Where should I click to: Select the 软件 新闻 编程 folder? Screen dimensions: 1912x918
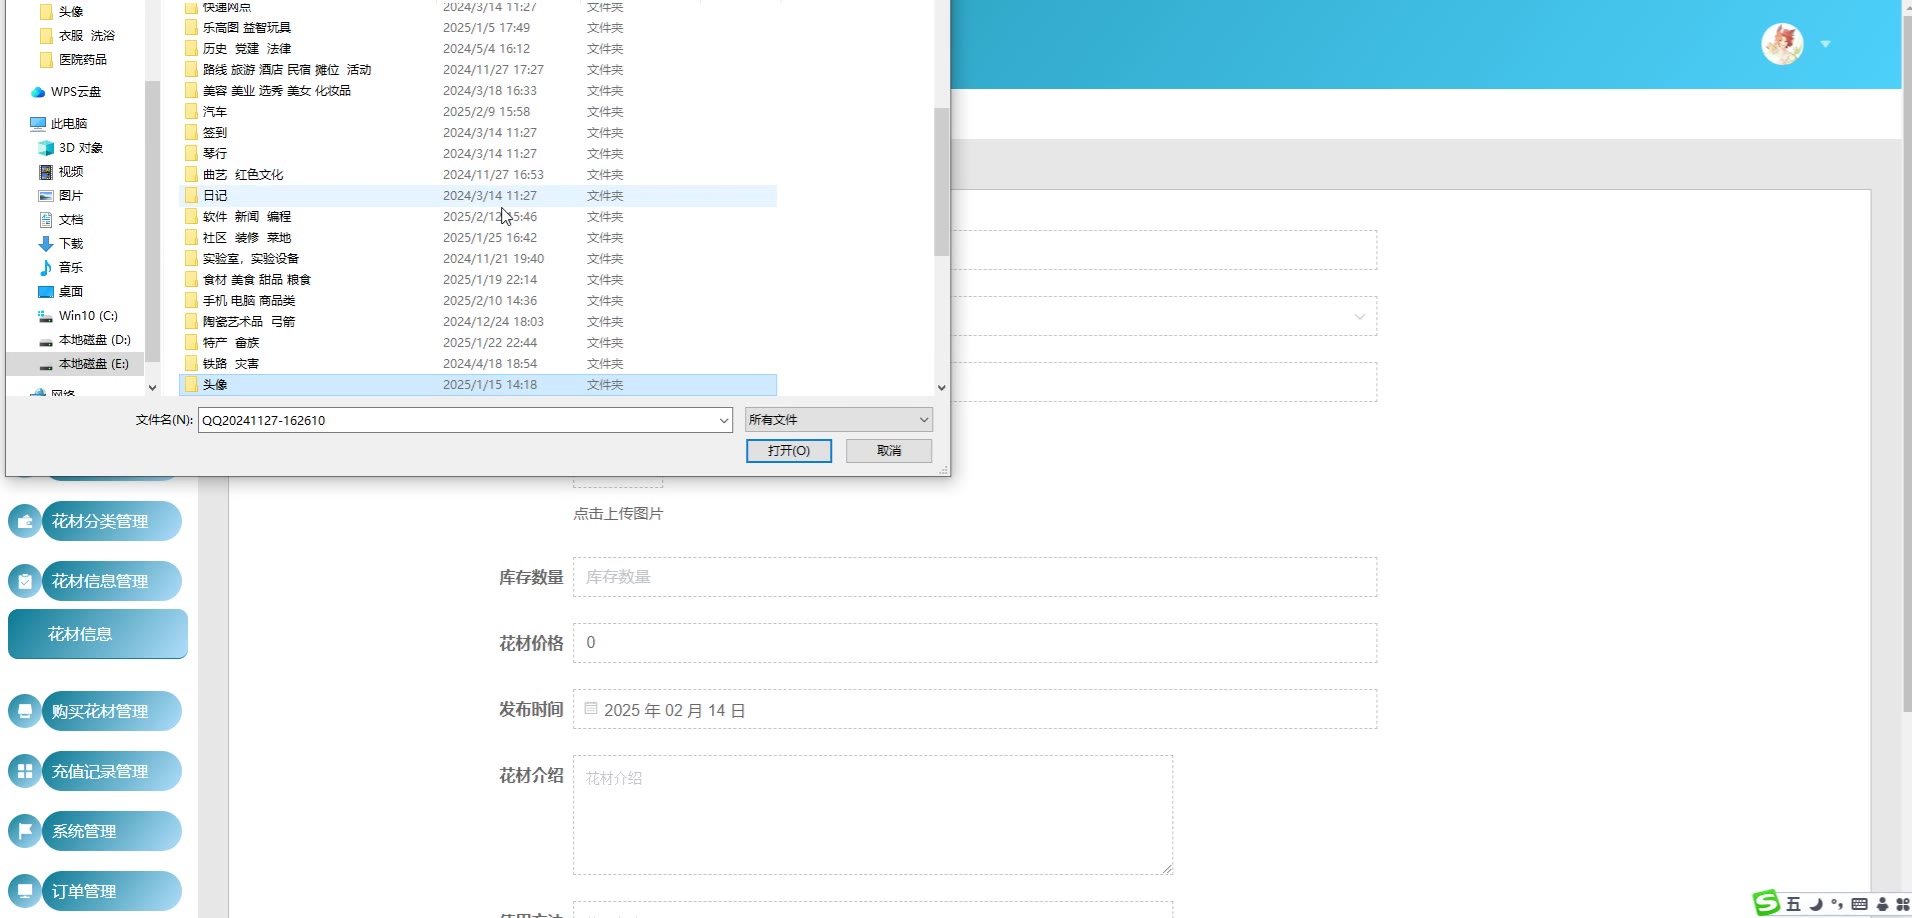coord(478,217)
